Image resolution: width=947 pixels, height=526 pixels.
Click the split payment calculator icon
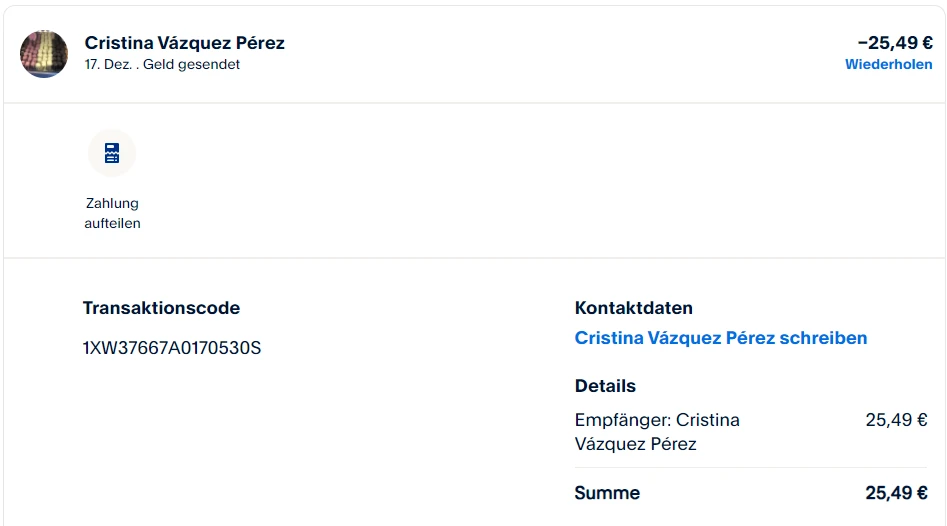click(112, 153)
